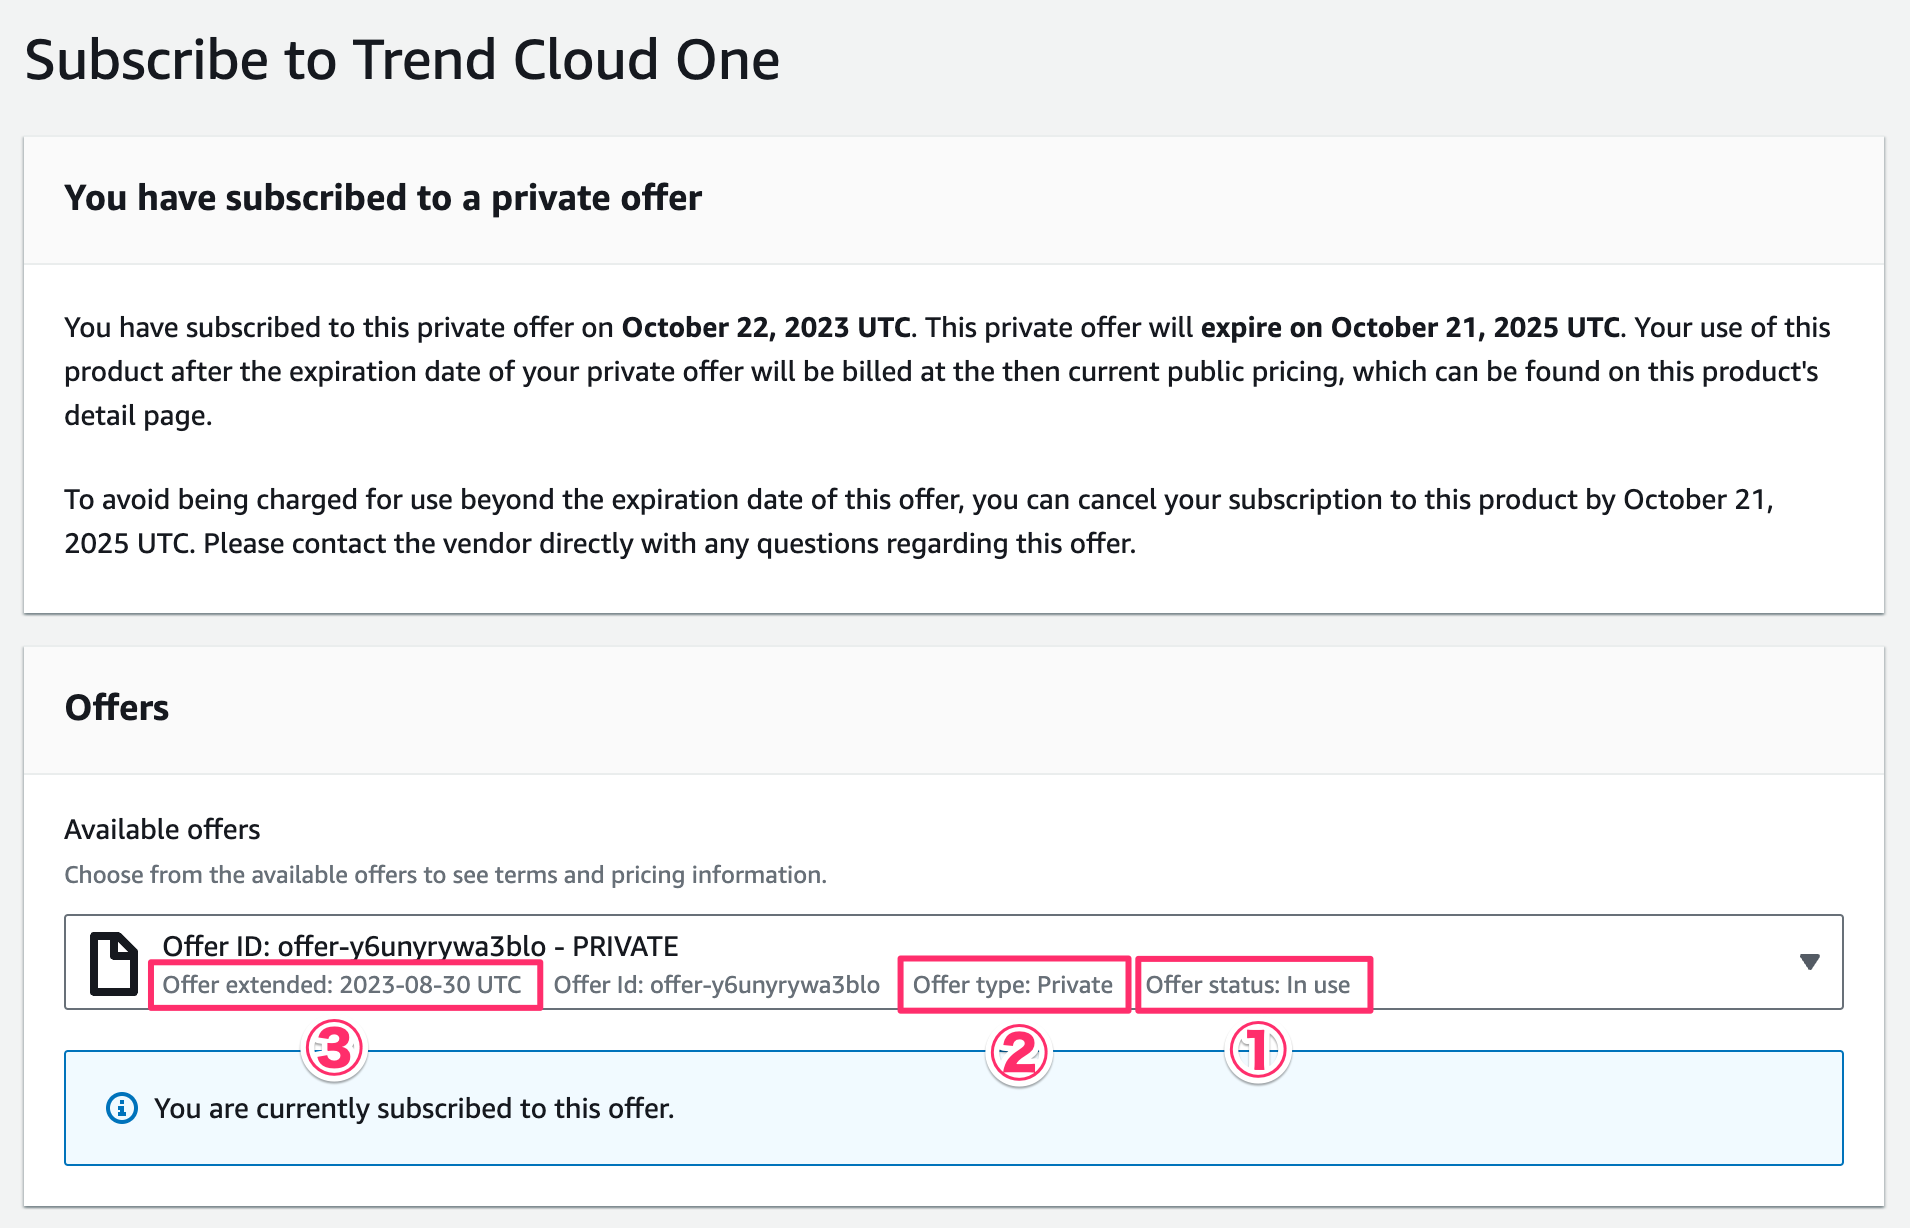Click the page icon in the Available offers row
The height and width of the screenshot is (1228, 1910).
click(x=112, y=963)
